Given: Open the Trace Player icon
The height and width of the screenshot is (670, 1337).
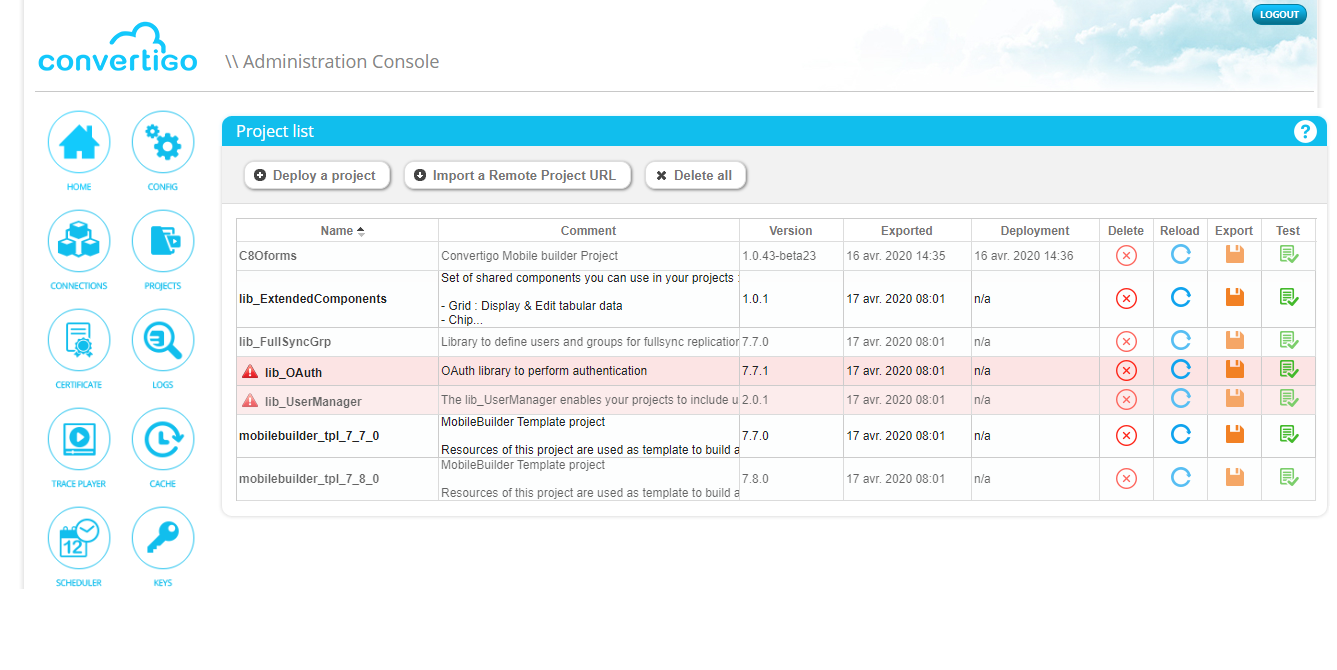Looking at the screenshot, I should (79, 439).
